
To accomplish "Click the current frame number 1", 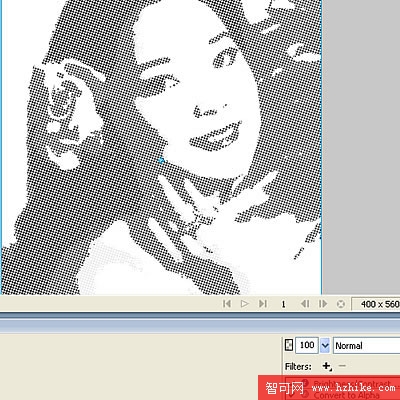I will [283, 304].
